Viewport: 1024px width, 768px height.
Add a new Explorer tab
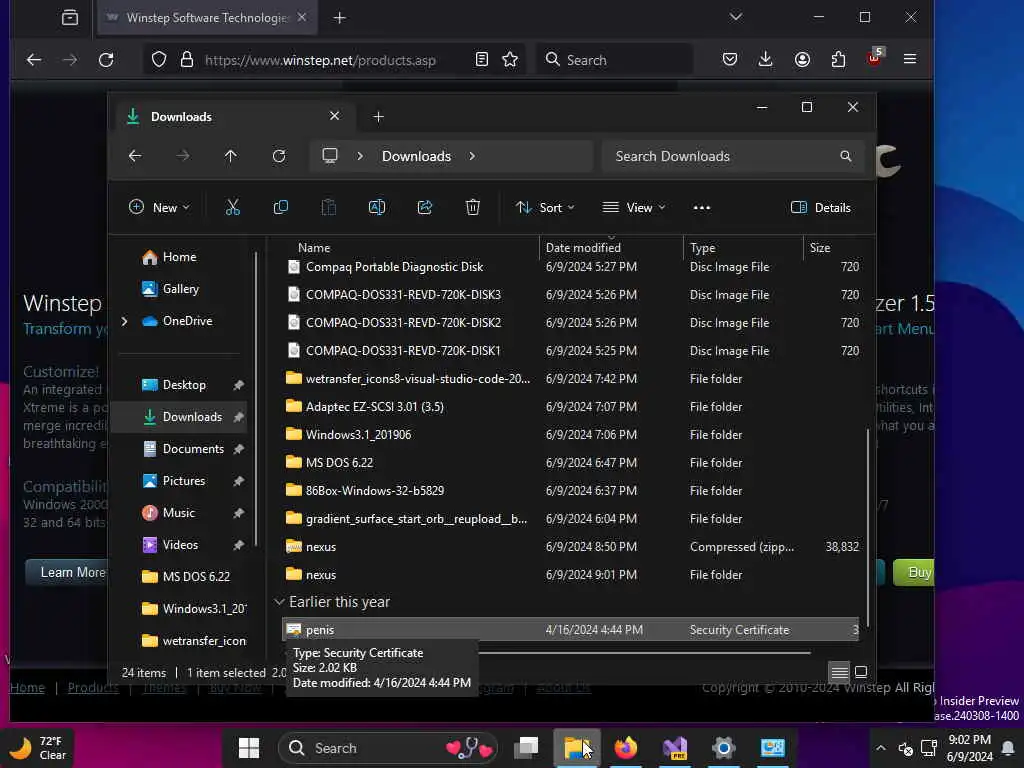tap(378, 117)
